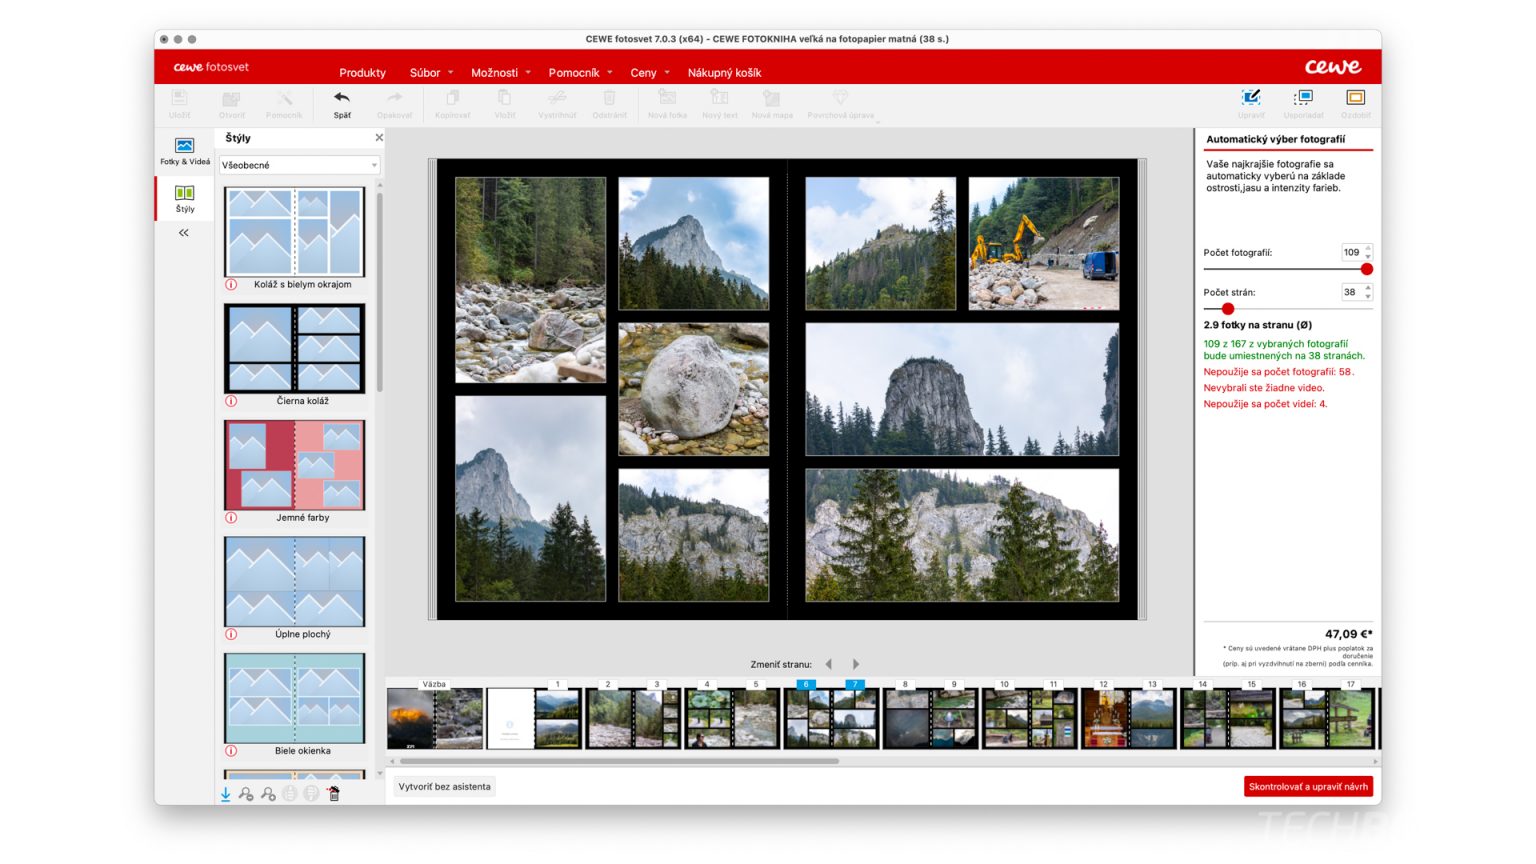
Task: Open Nákupný košík
Action: 724,73
